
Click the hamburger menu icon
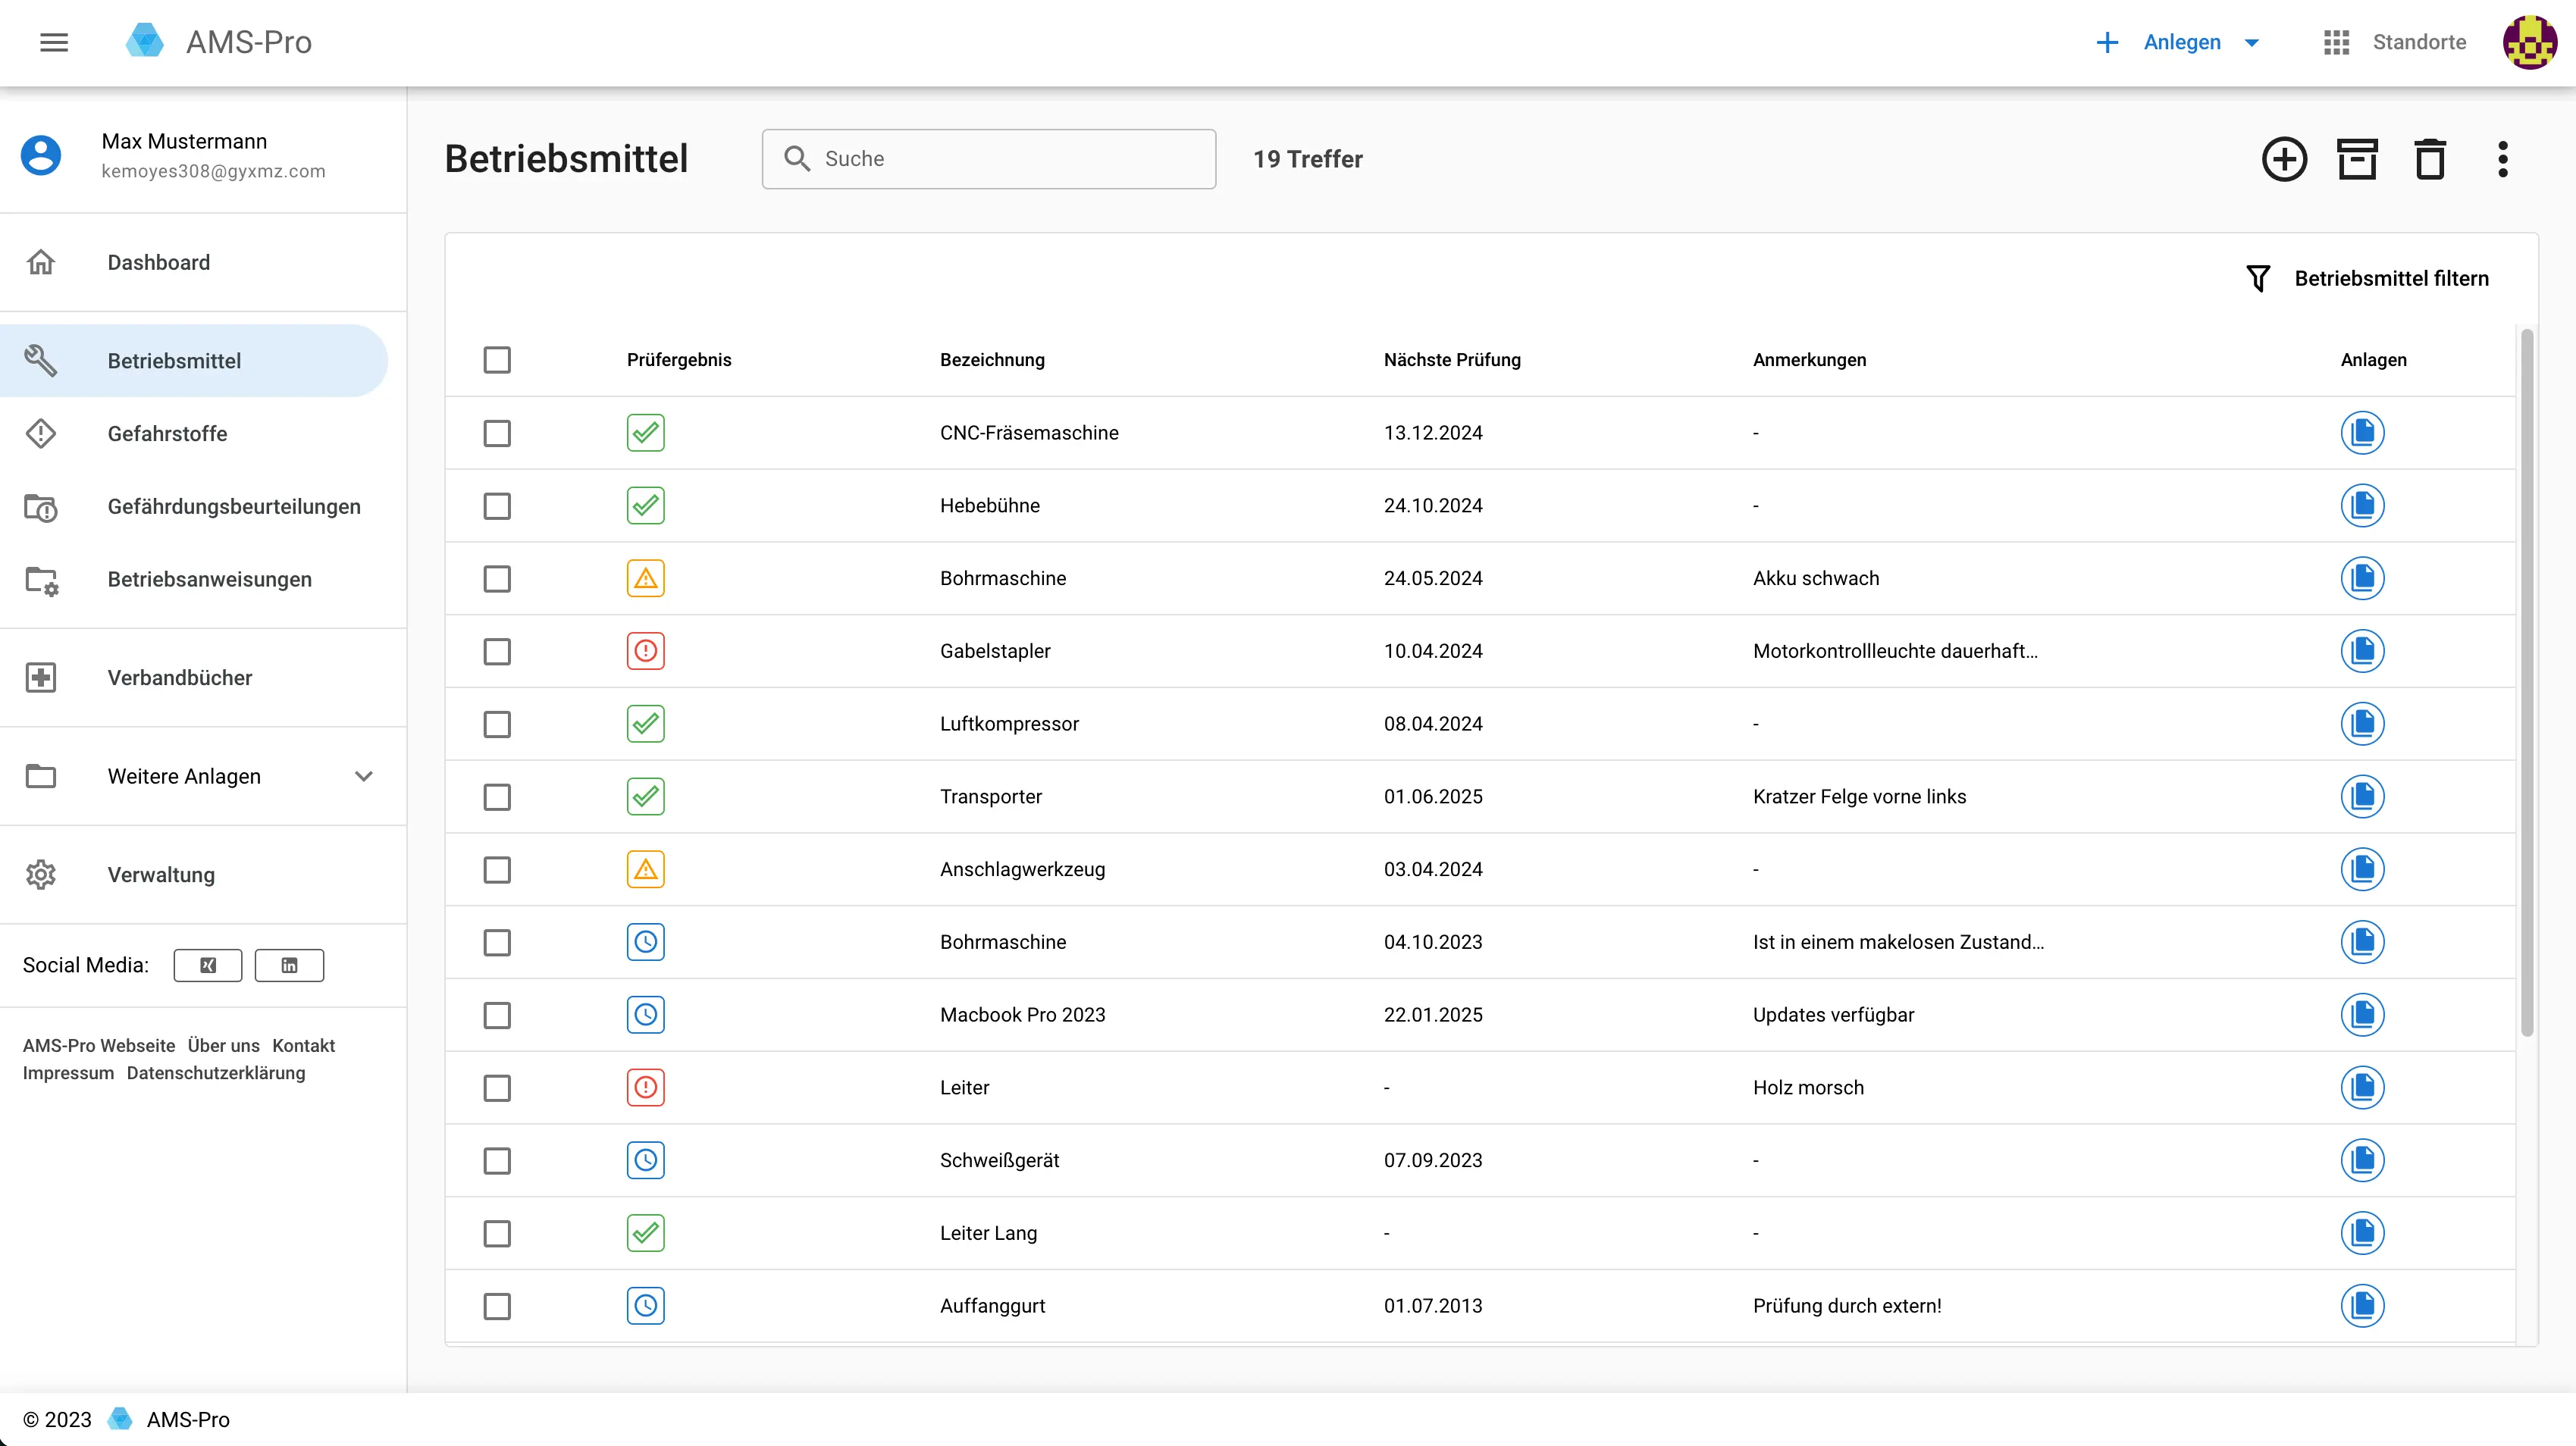pos(54,42)
